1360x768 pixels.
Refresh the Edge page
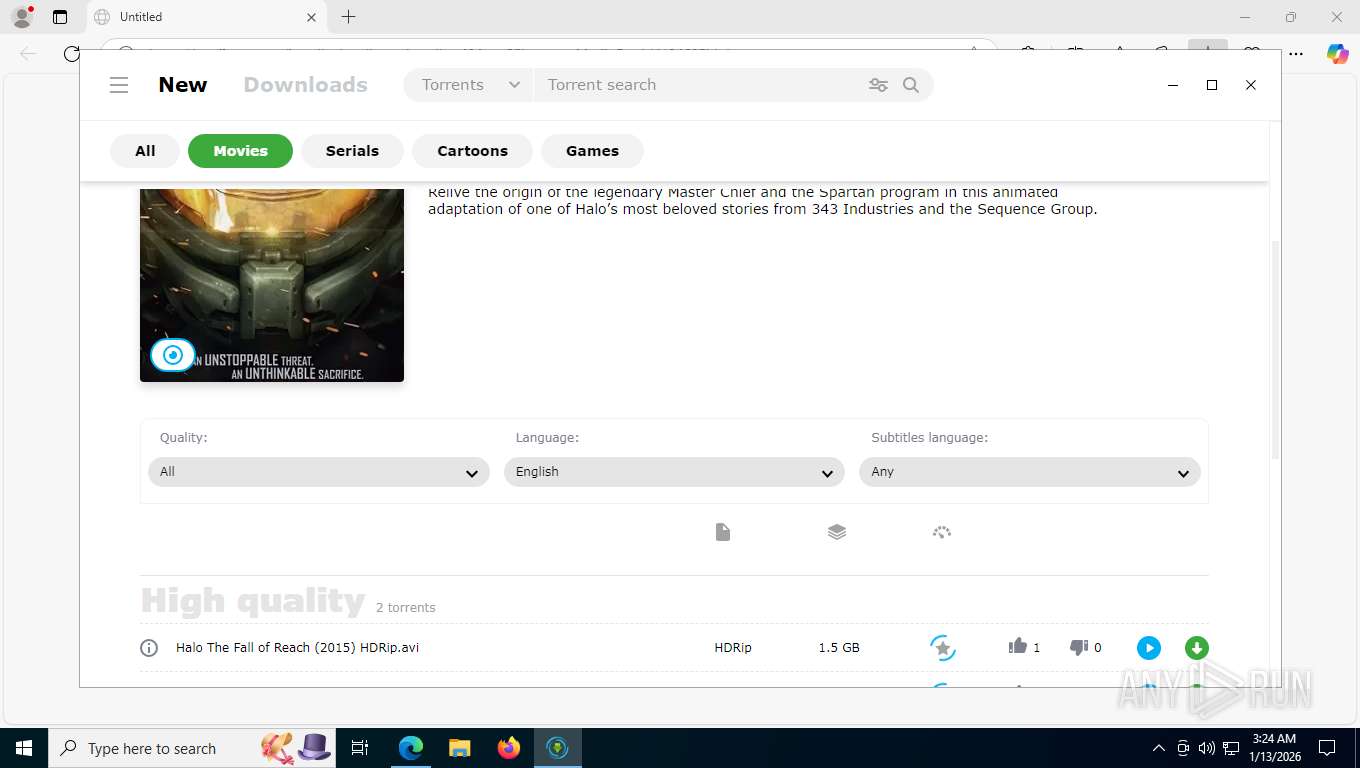[71, 54]
